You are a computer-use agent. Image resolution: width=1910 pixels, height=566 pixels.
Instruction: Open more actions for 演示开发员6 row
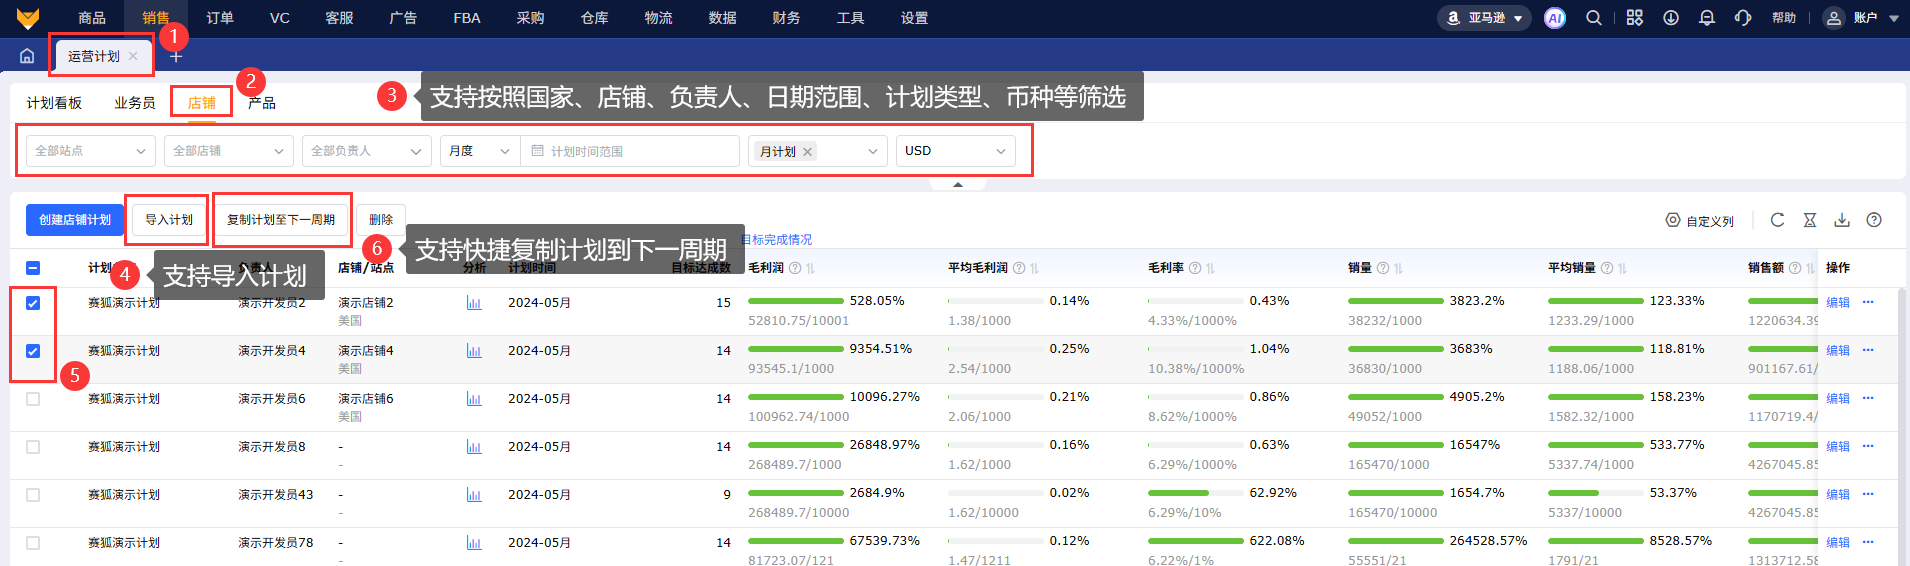pyautogui.click(x=1868, y=398)
